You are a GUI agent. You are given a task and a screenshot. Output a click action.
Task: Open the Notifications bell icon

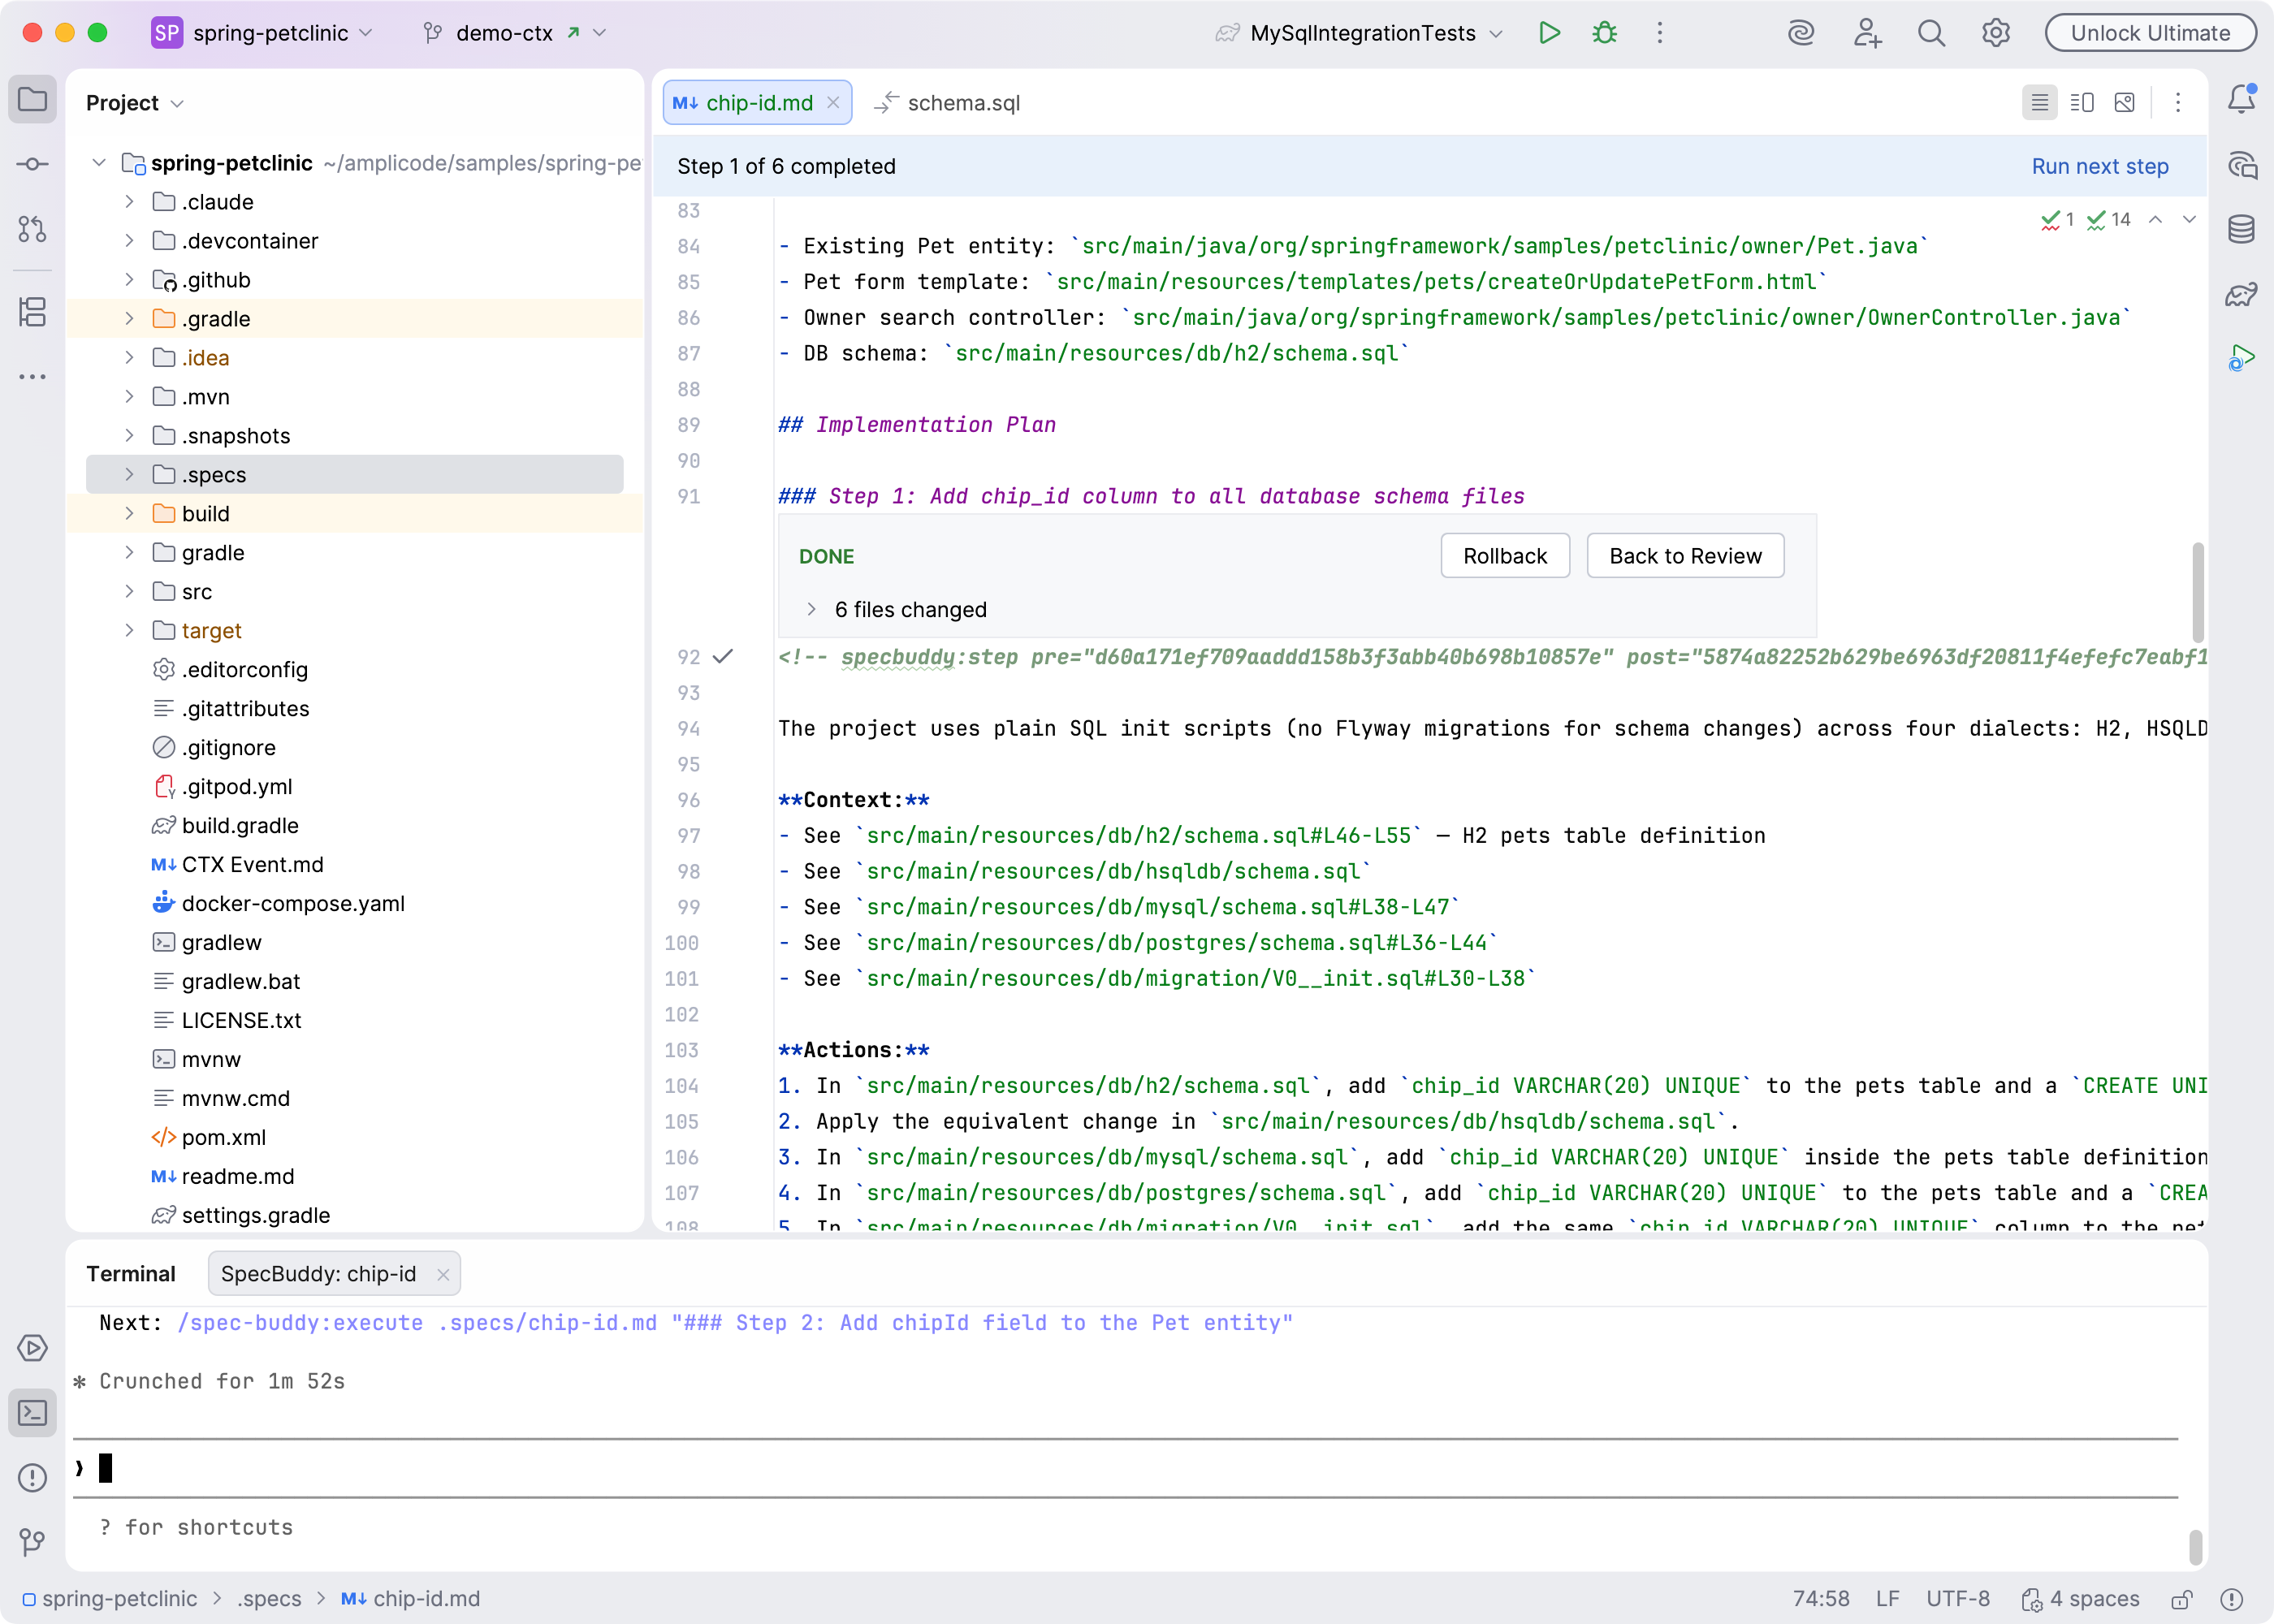pos(2241,99)
